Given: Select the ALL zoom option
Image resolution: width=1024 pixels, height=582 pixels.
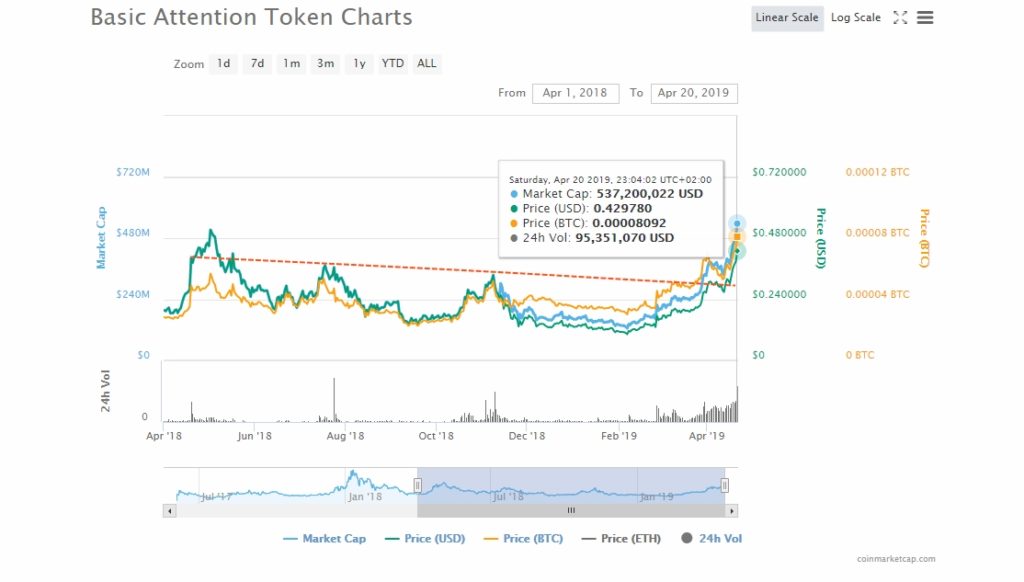Looking at the screenshot, I should [x=427, y=63].
